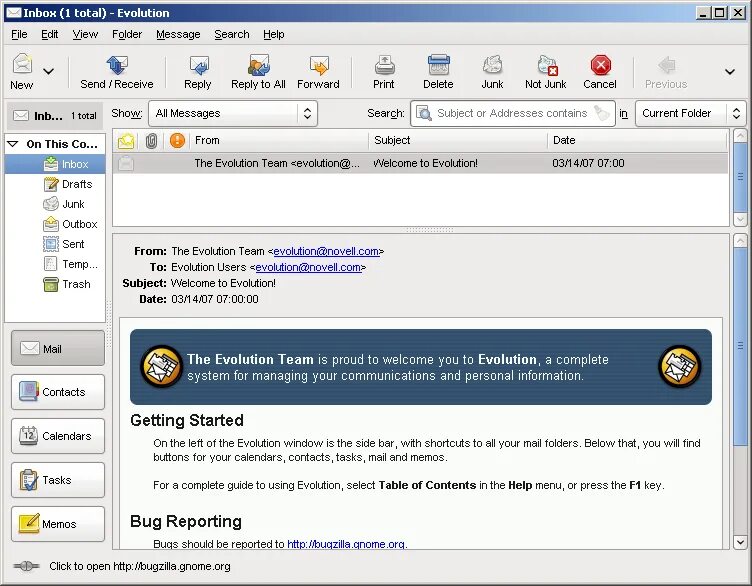Click the New message icon
This screenshot has height=586, width=752.
tap(22, 65)
